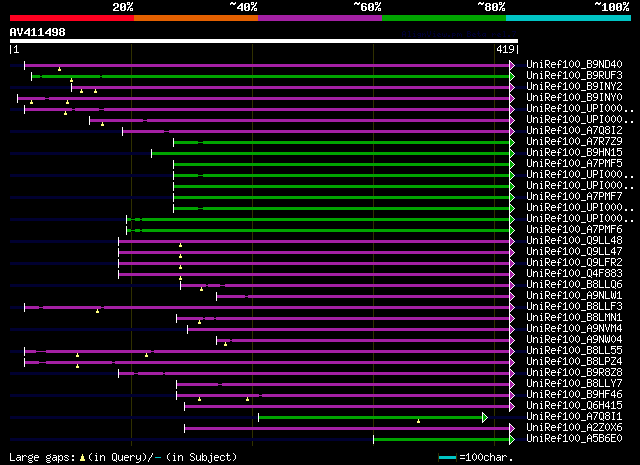640x465 pixels.
Task: Click the orange ~40% identity legend segment
Action: coord(196,18)
